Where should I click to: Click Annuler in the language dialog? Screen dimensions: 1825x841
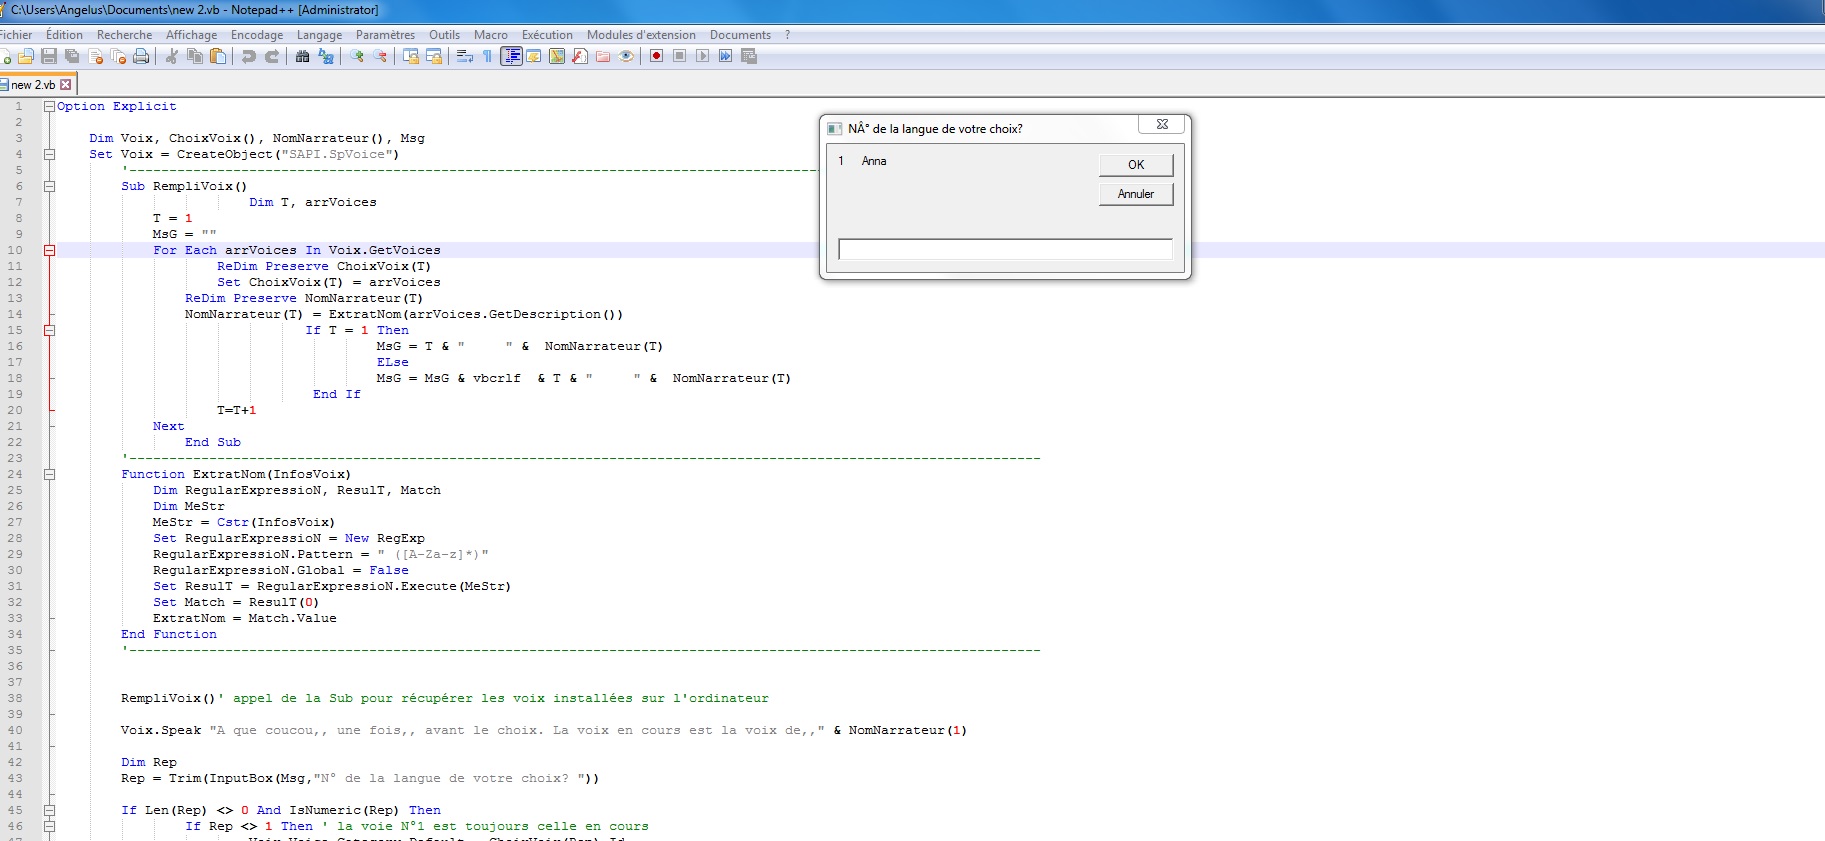[1136, 194]
